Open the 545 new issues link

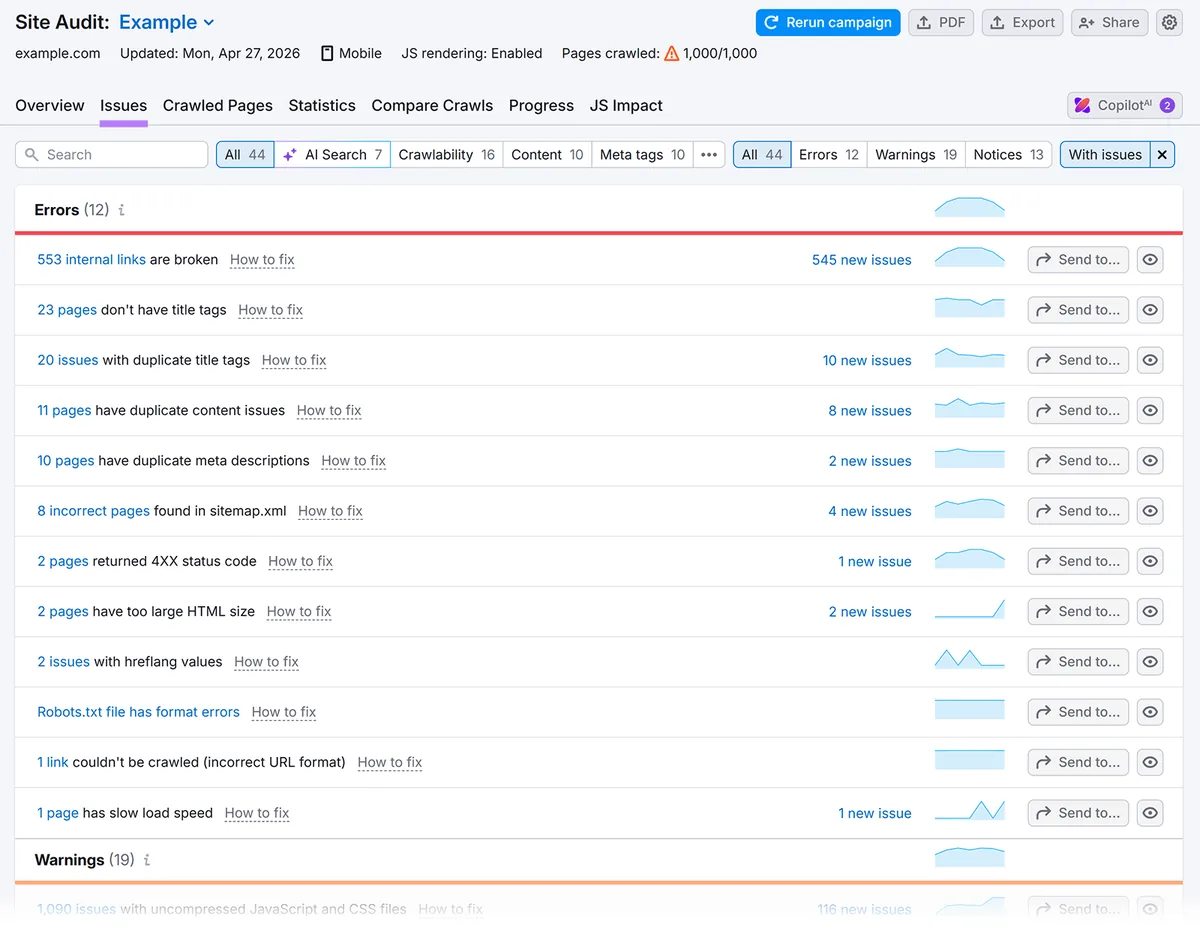(x=862, y=260)
